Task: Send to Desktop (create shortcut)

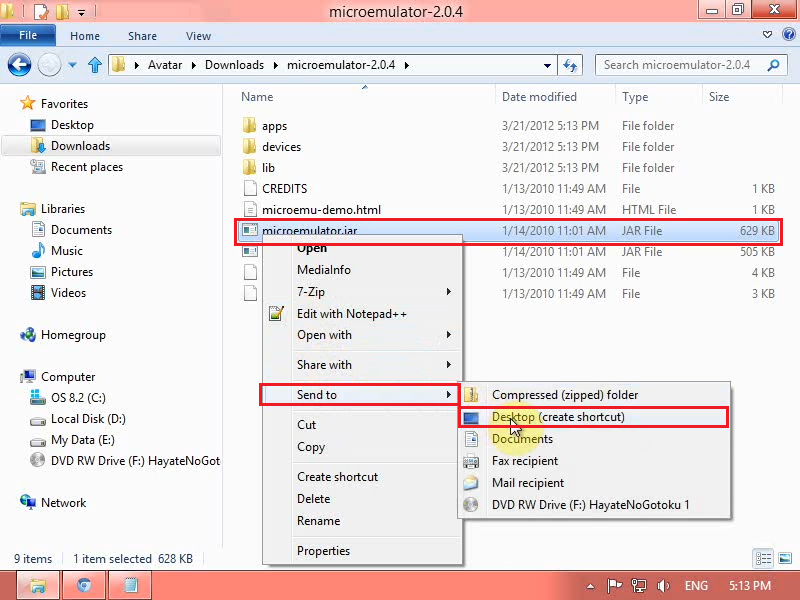Action: [x=594, y=417]
